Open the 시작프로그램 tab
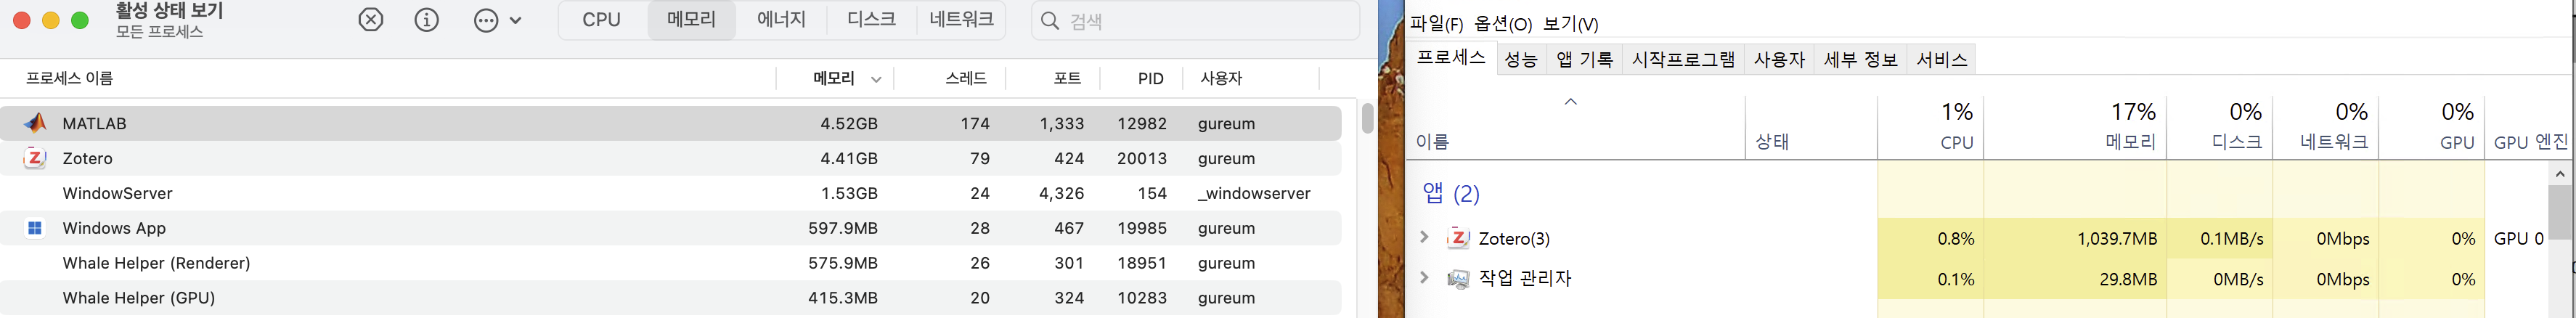The width and height of the screenshot is (2576, 318). tap(1684, 60)
